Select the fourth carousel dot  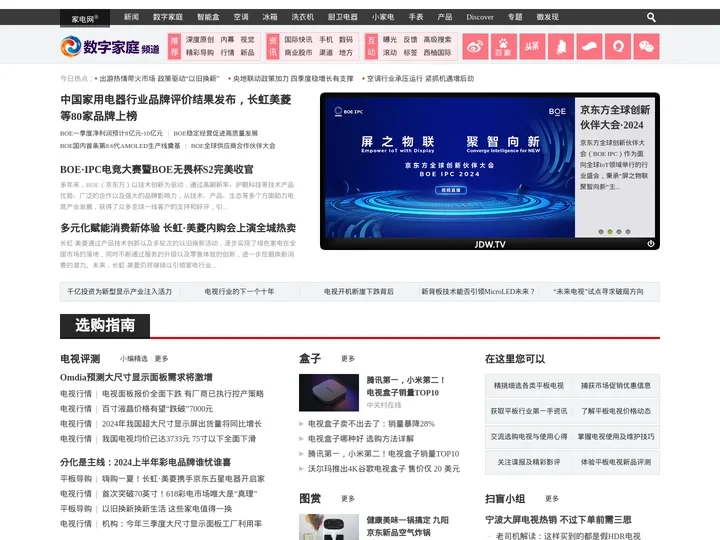coord(628,232)
